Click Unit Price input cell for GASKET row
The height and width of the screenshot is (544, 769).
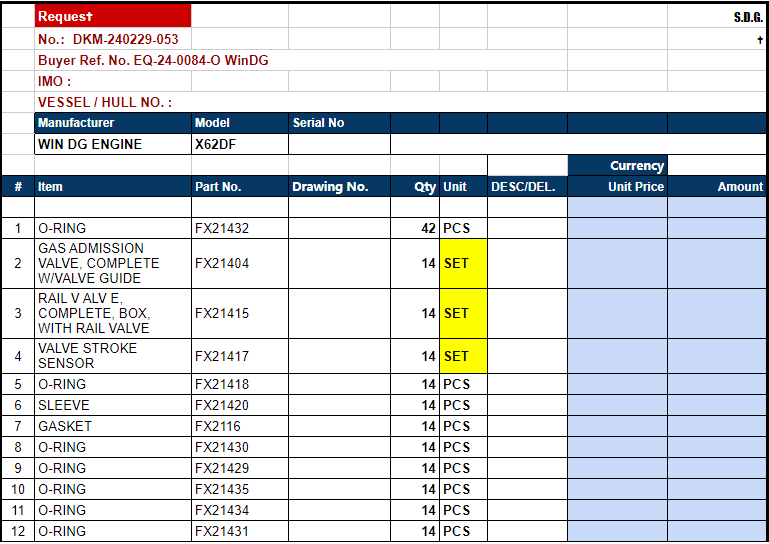617,426
